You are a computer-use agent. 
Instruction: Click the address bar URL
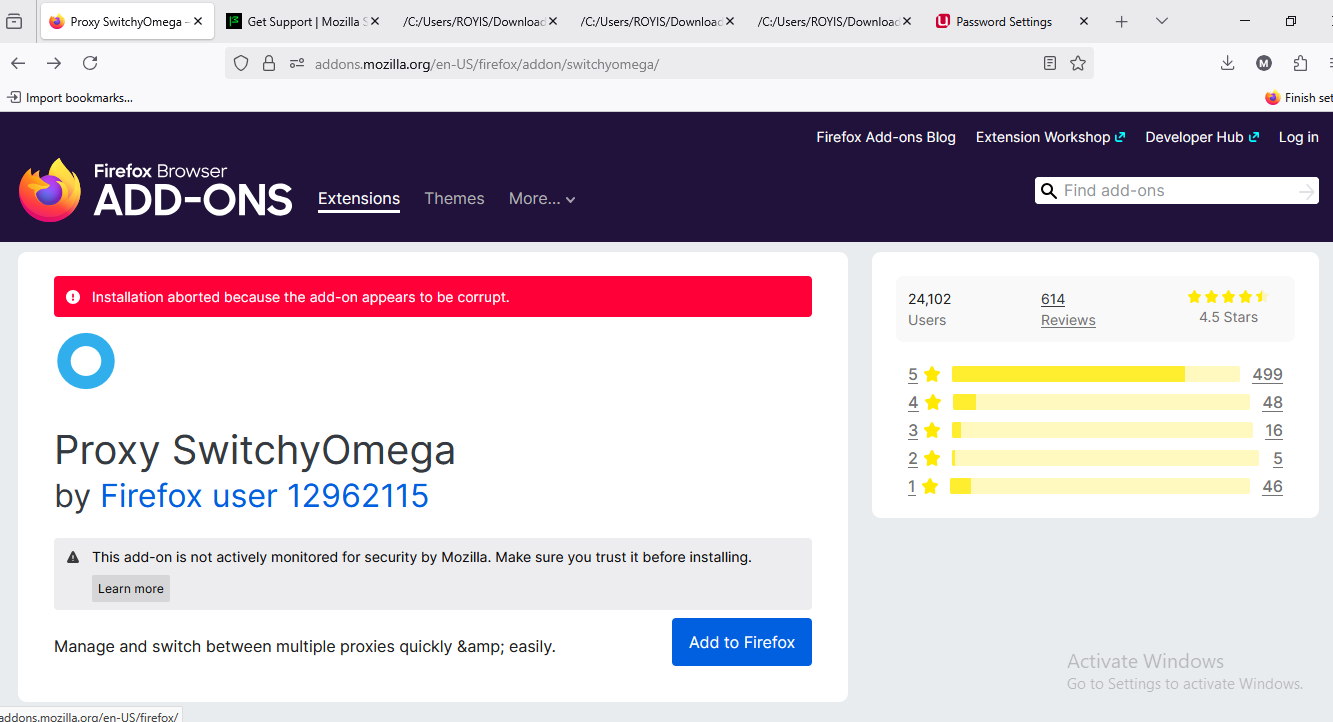coord(487,64)
